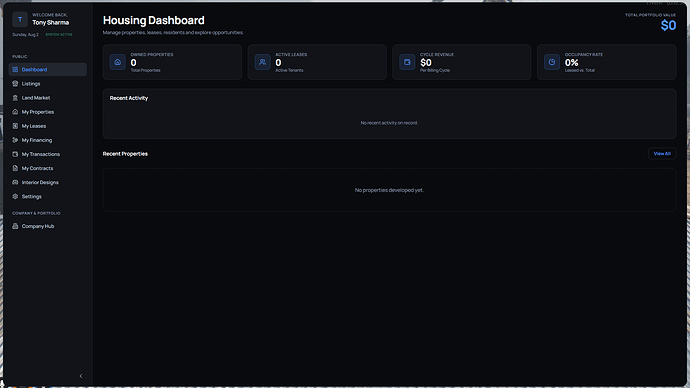Click the My Leases document icon

[x=15, y=126]
